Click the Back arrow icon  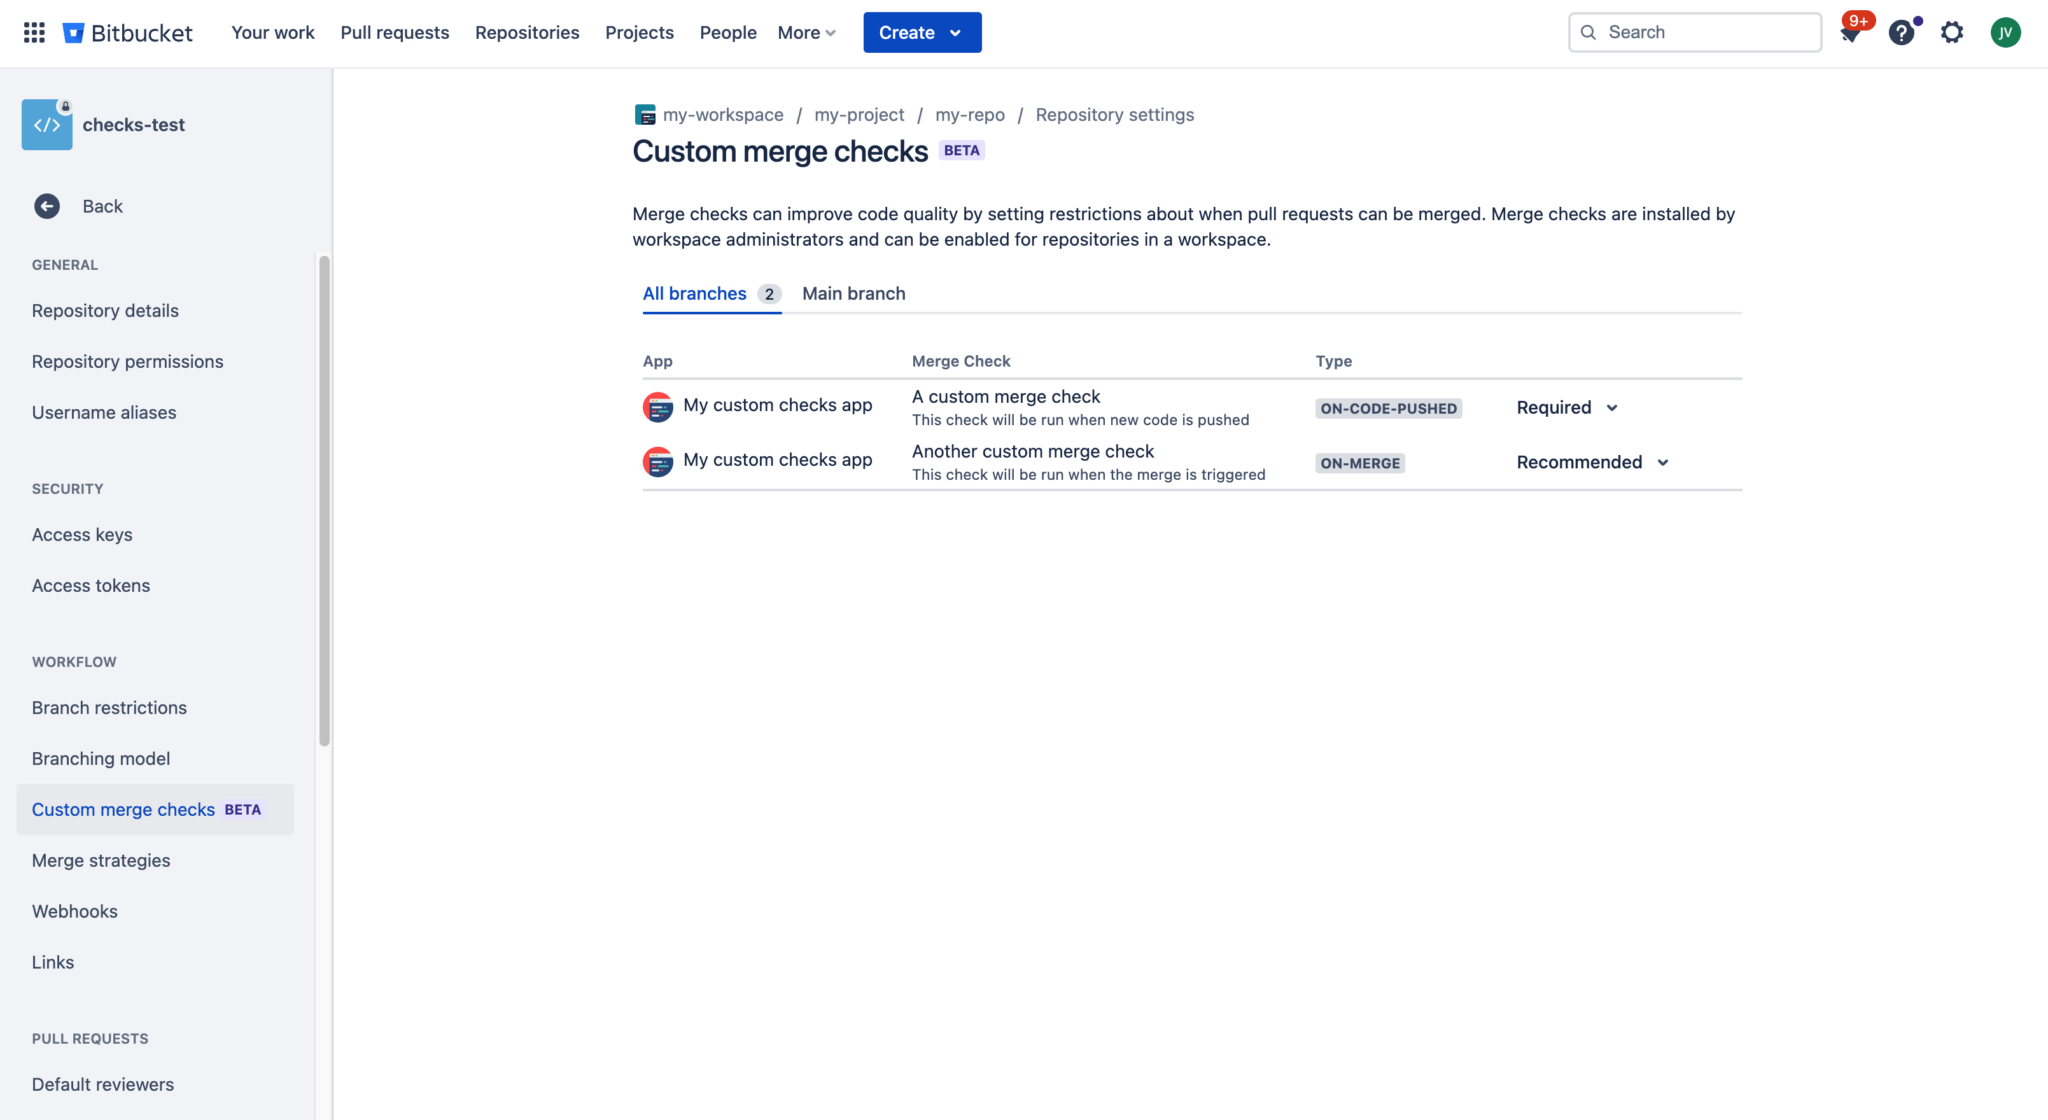[47, 206]
